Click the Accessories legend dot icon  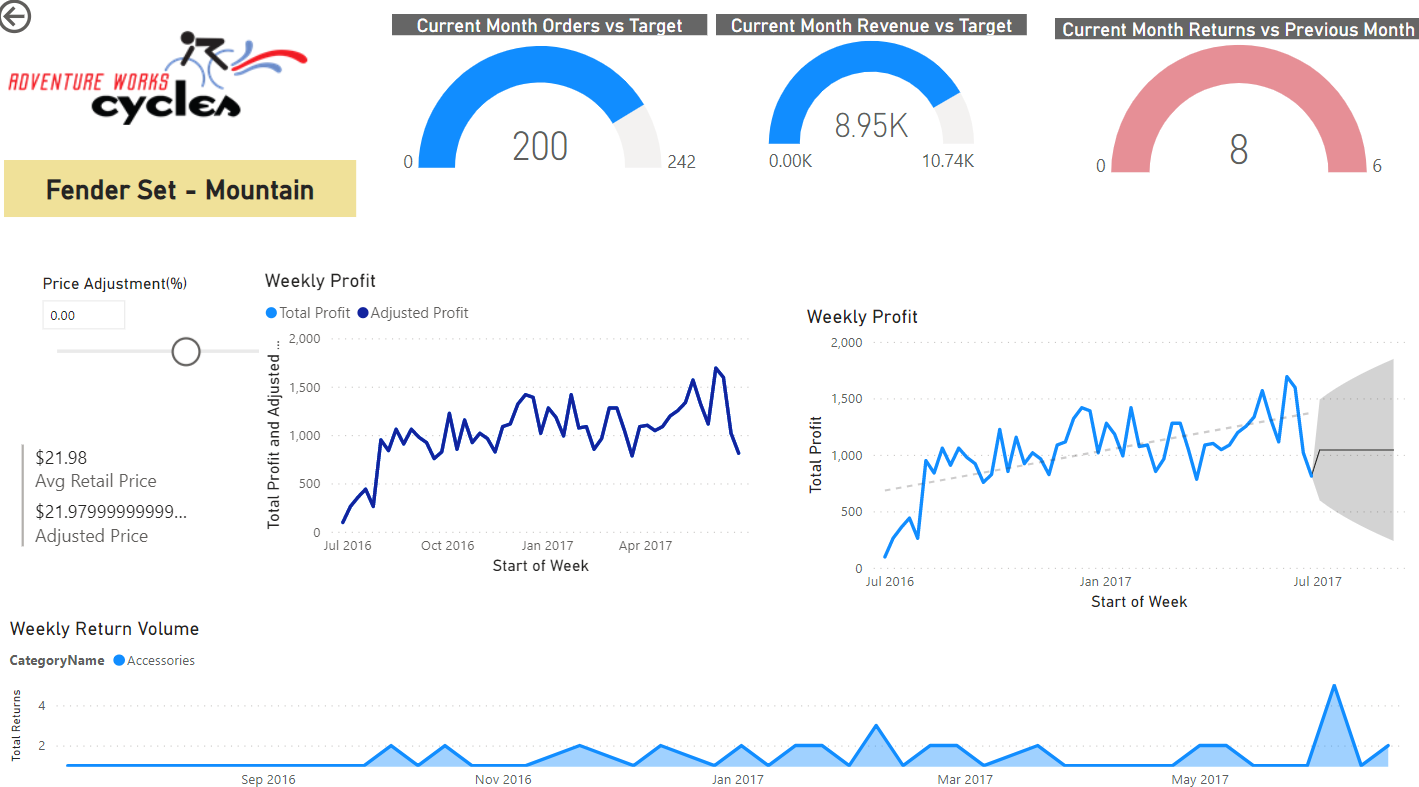pyautogui.click(x=118, y=660)
